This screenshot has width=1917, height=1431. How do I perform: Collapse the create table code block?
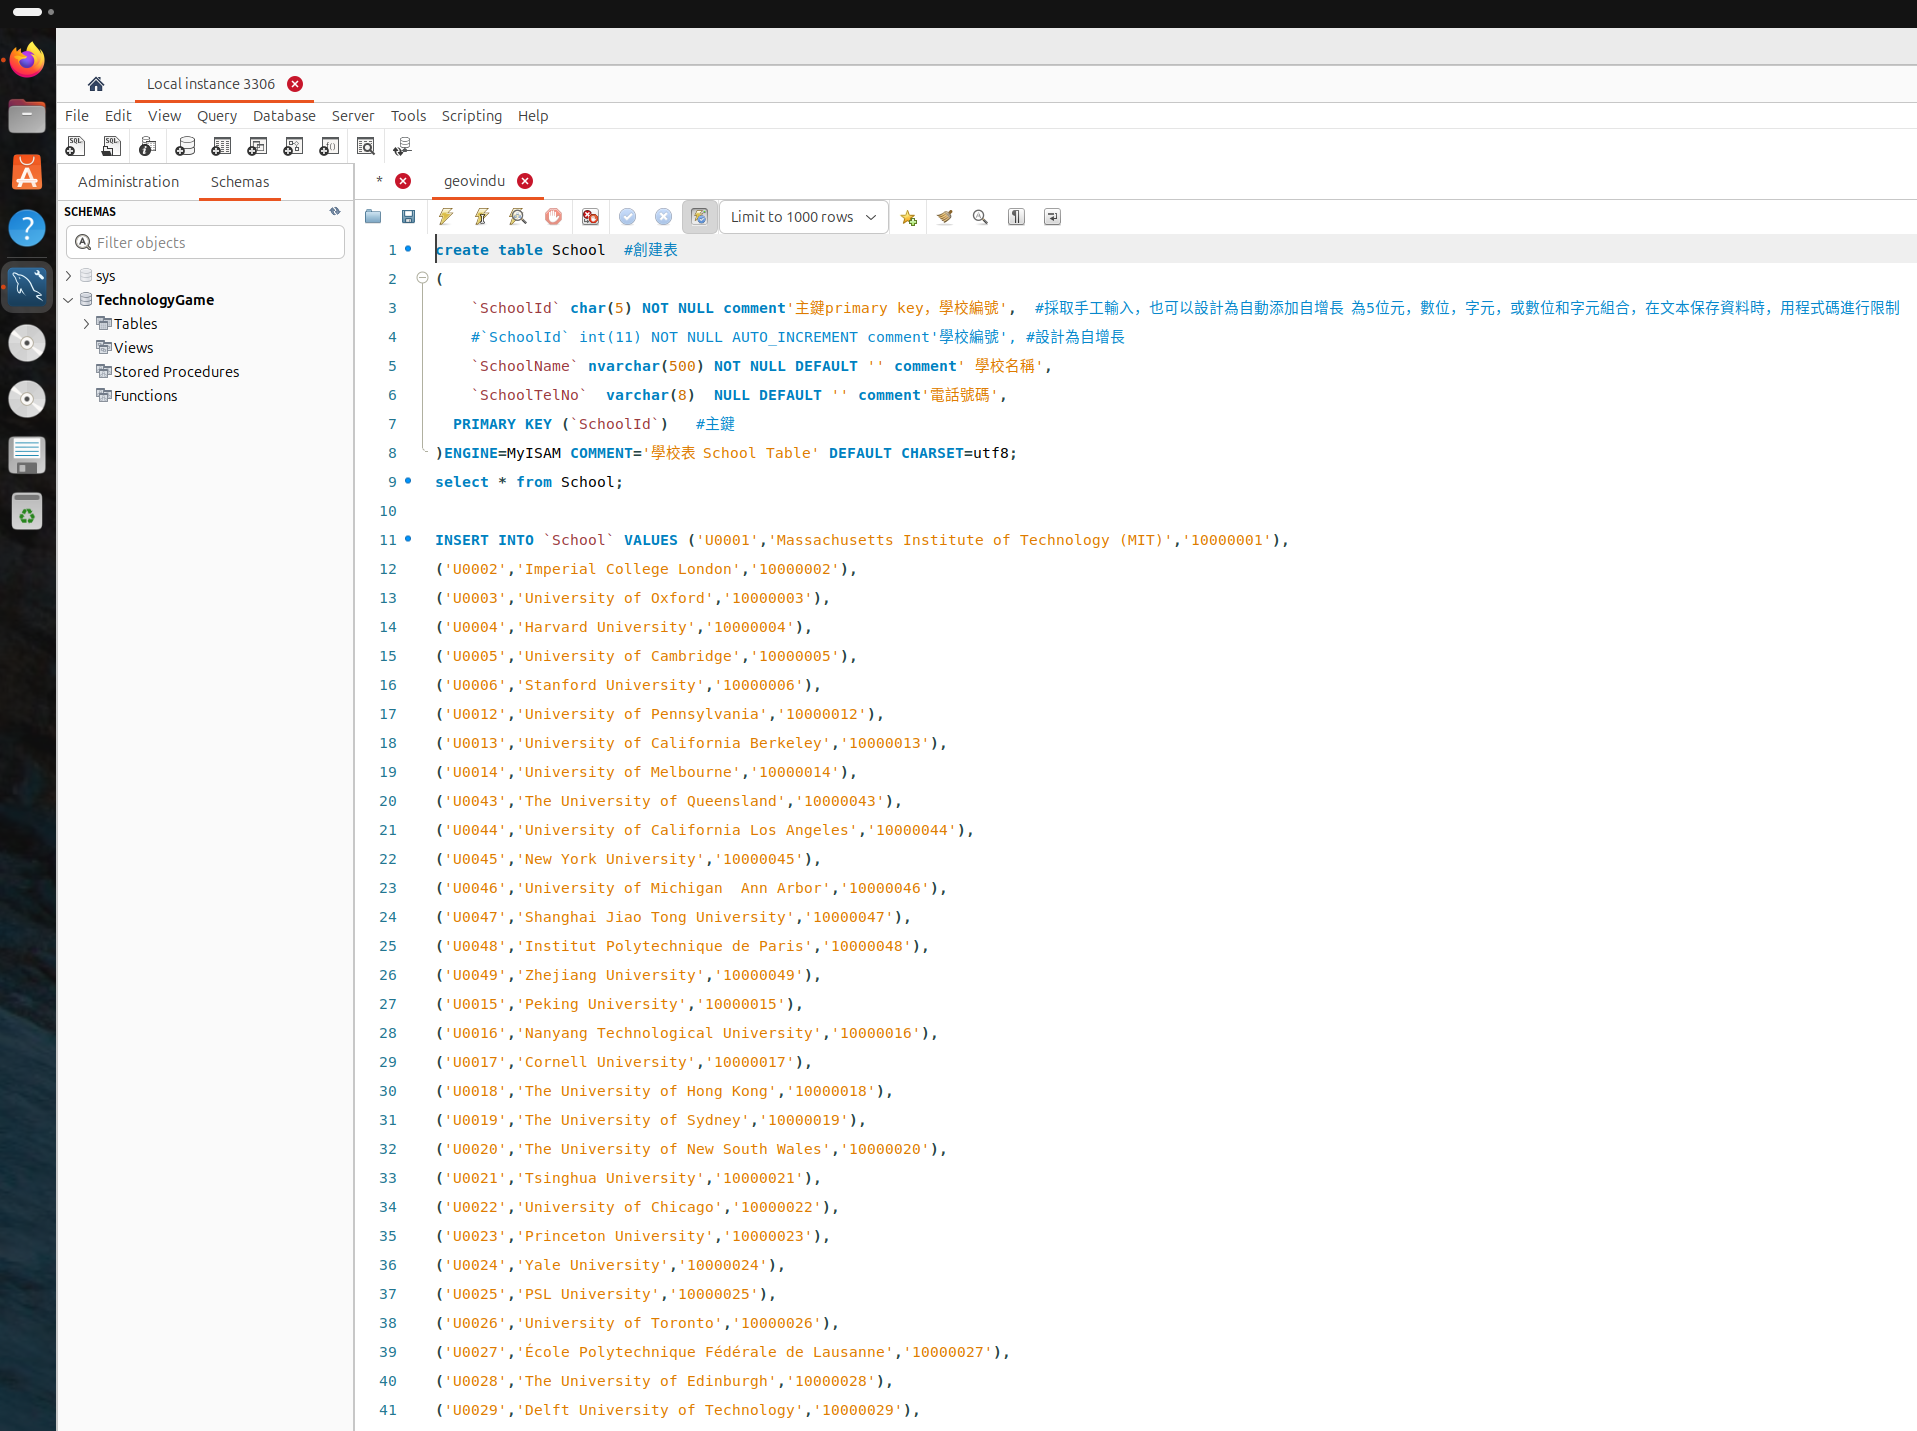tap(422, 278)
